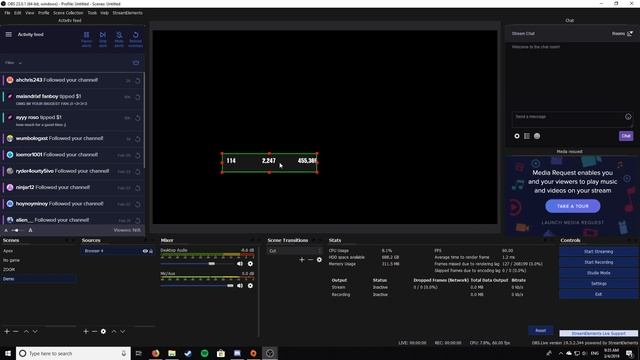This screenshot has width=640, height=360.
Task: Open Settings from Controls panel
Action: (x=598, y=284)
